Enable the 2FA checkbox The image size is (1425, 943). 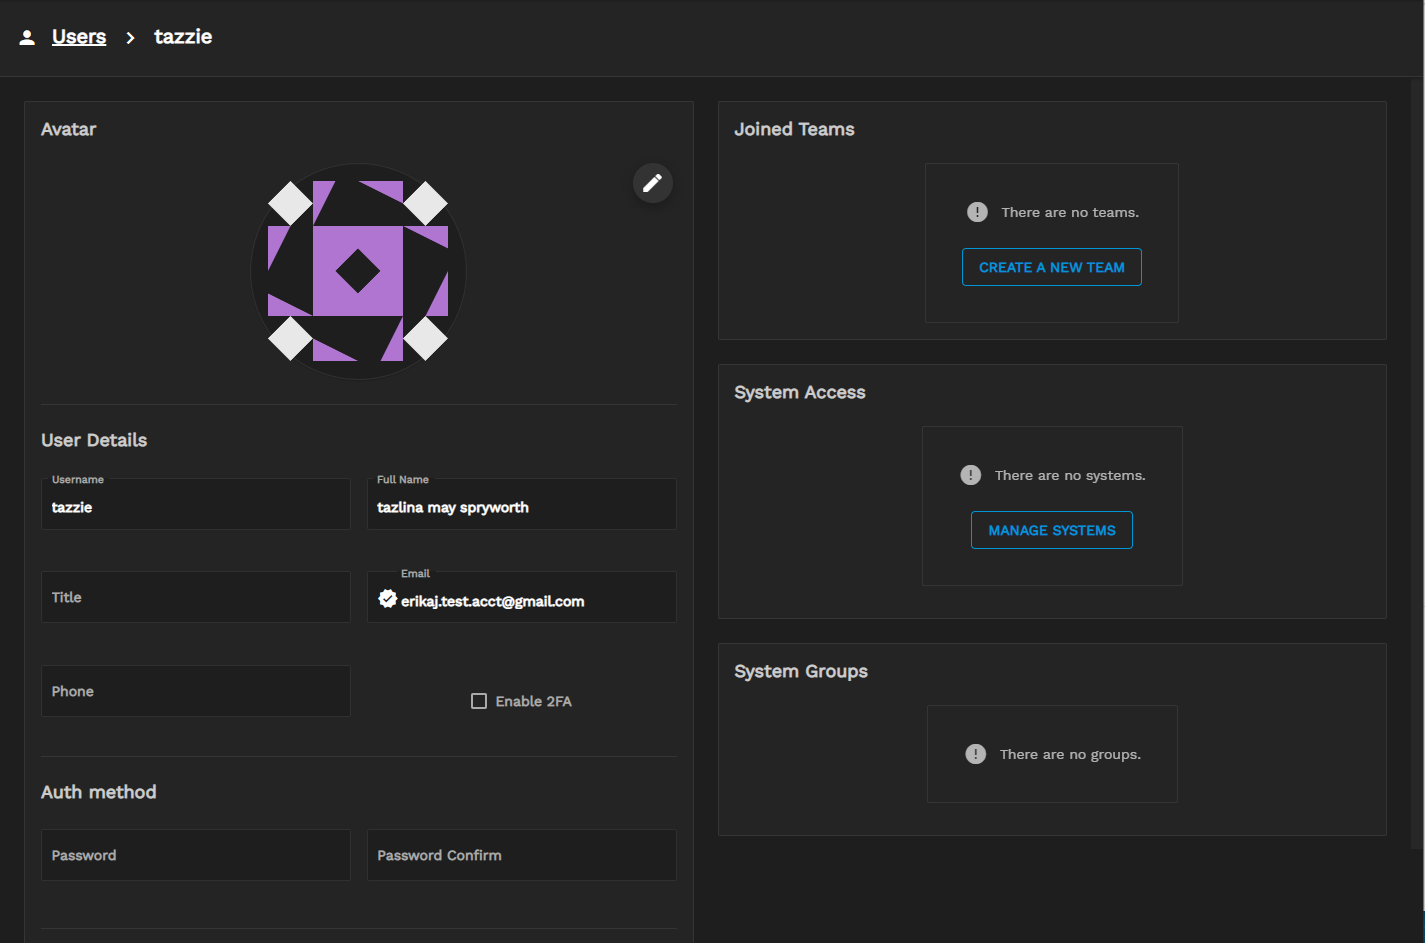479,701
